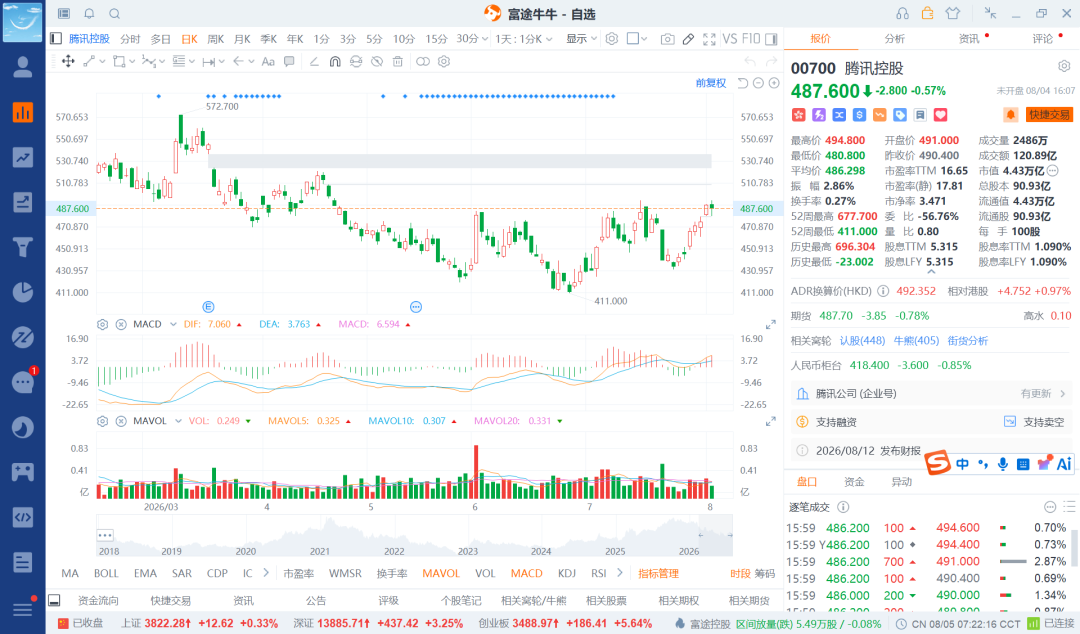Viewport: 1080px width, 634px height.
Task: Take a chart screenshot with camera icon
Action: click(x=667, y=39)
